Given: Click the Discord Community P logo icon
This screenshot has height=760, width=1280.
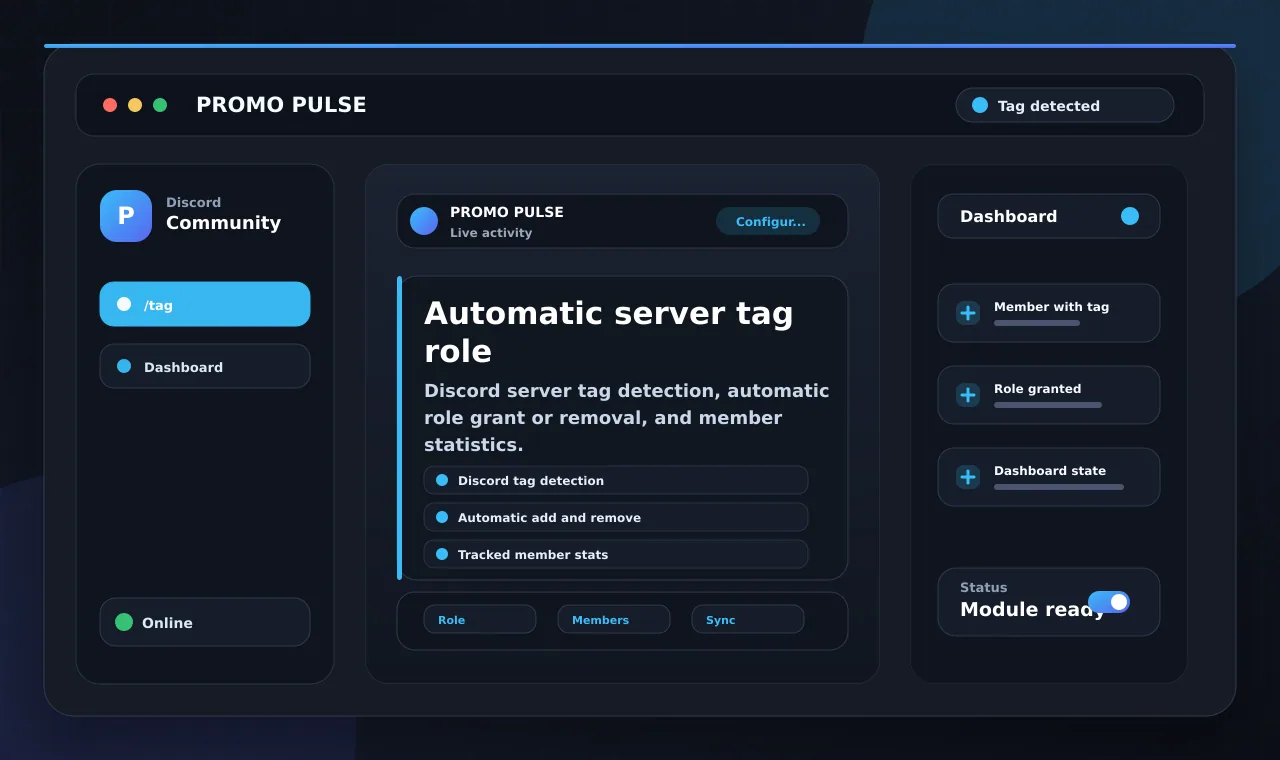Looking at the screenshot, I should pos(126,216).
